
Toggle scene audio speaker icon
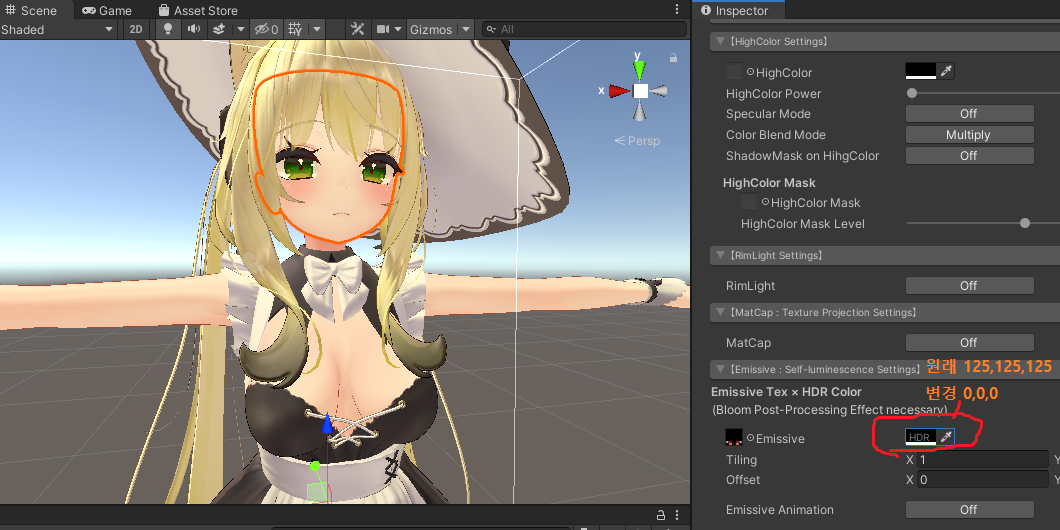pyautogui.click(x=194, y=29)
